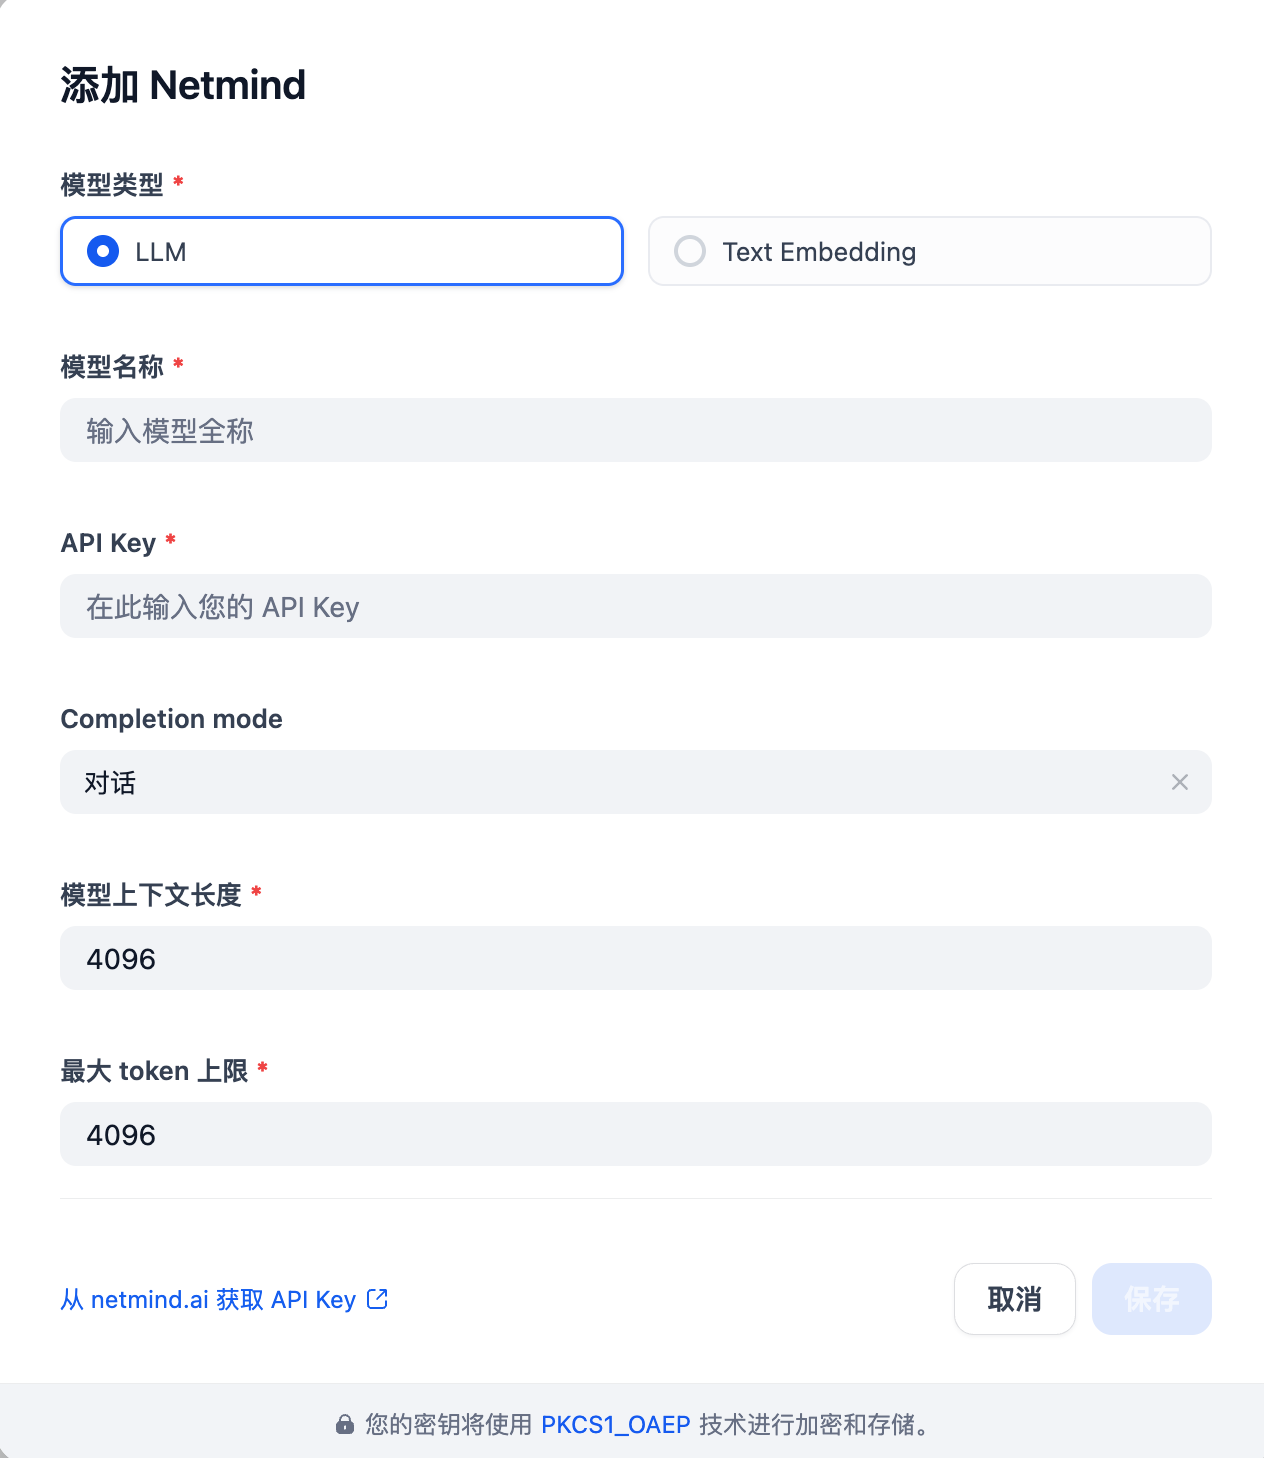Click the 保存 button
This screenshot has width=1264, height=1458.
coord(1152,1299)
